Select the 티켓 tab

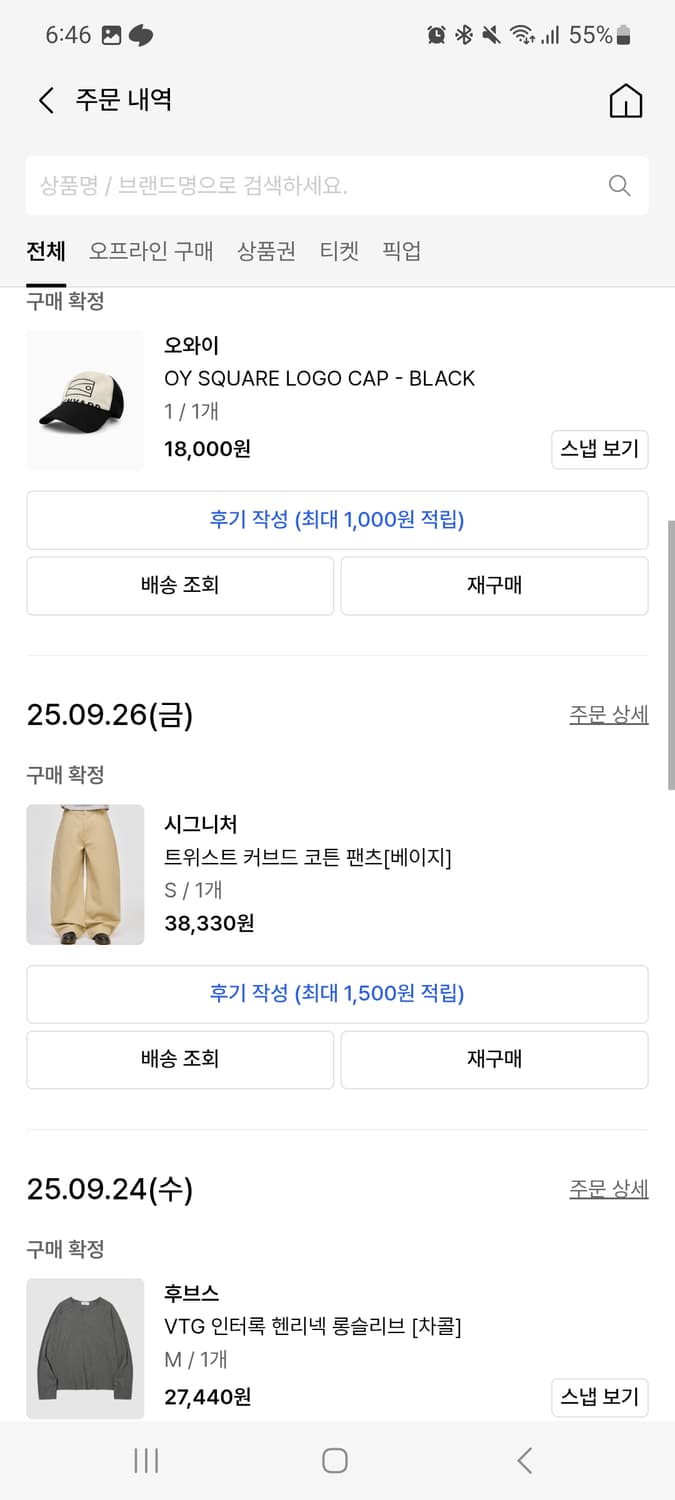(340, 253)
